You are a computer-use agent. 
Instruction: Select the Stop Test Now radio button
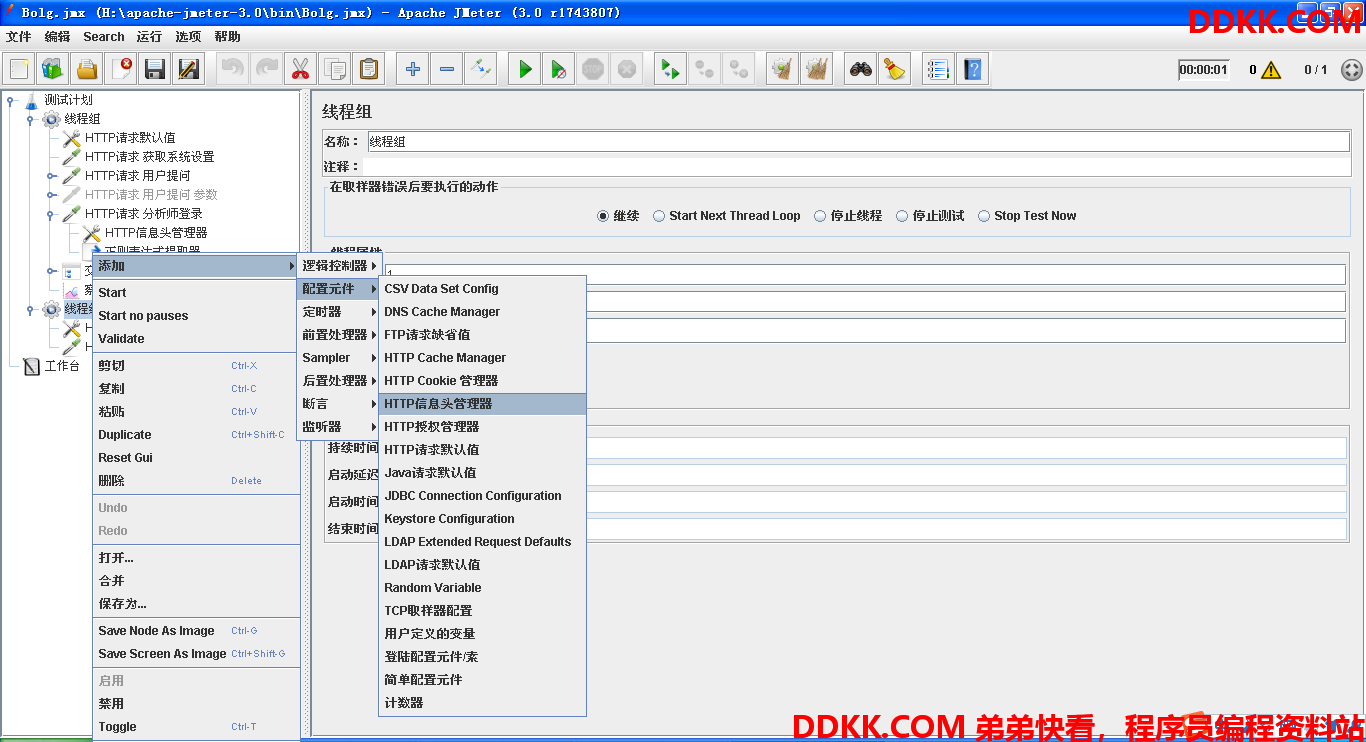(984, 216)
